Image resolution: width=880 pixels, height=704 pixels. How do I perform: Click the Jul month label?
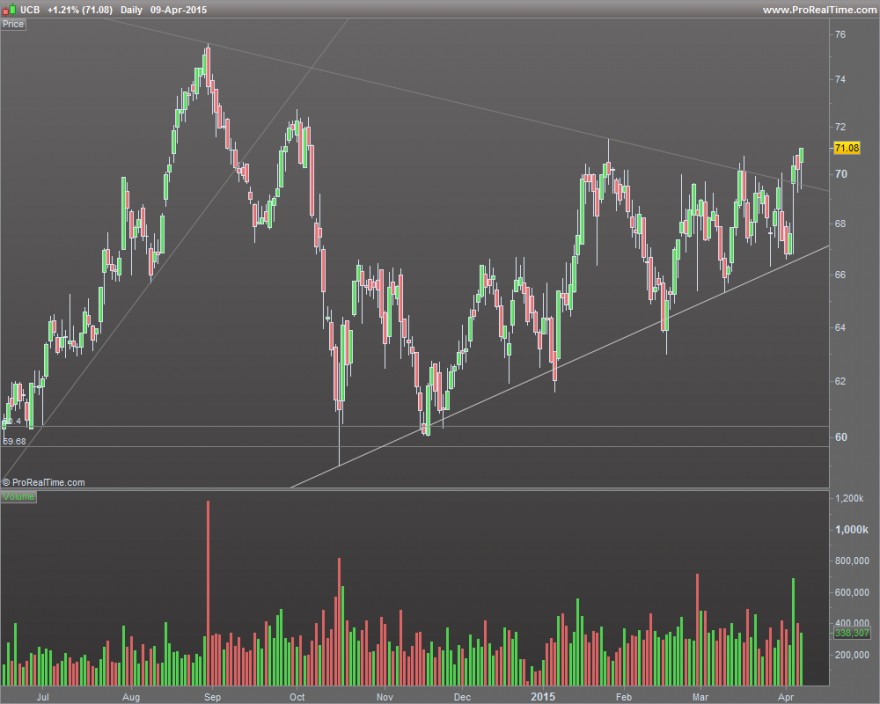(x=43, y=697)
